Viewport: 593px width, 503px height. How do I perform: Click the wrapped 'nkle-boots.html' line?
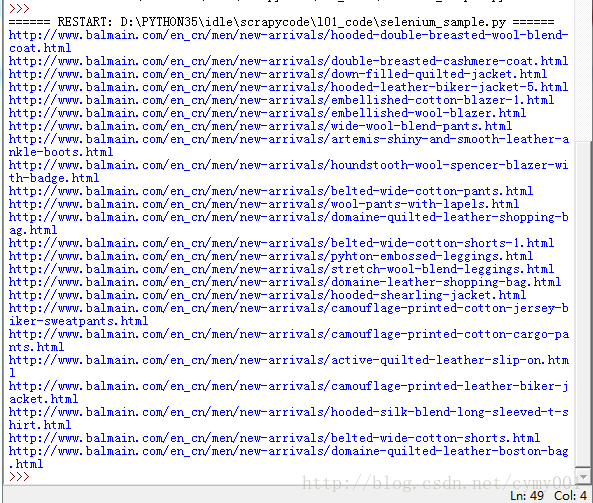61,152
